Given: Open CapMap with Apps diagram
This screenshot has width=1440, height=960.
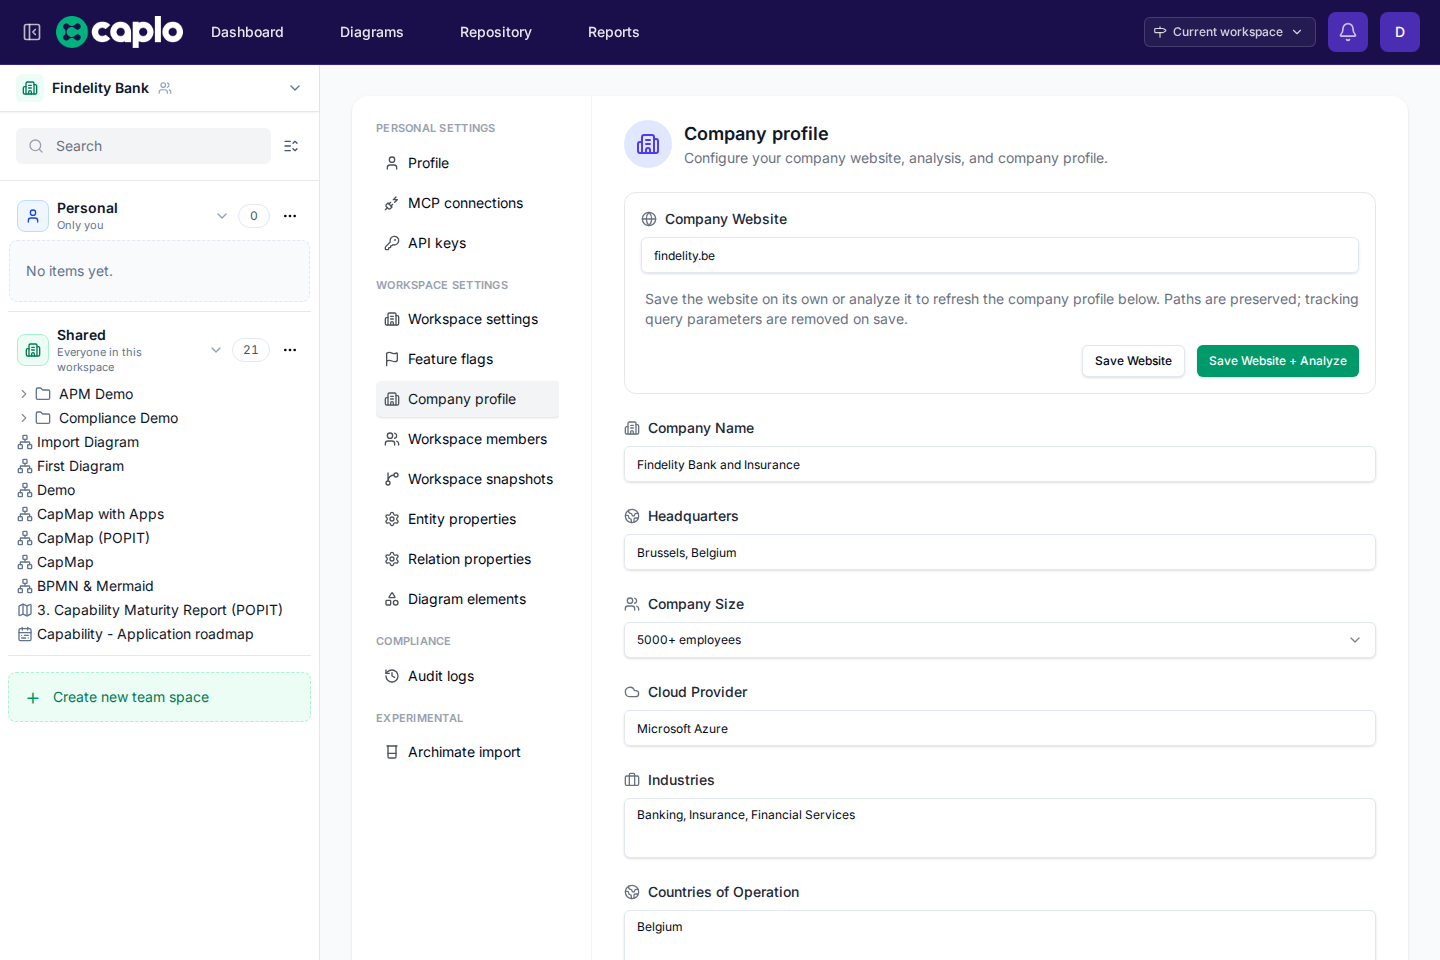Looking at the screenshot, I should pyautogui.click(x=100, y=514).
